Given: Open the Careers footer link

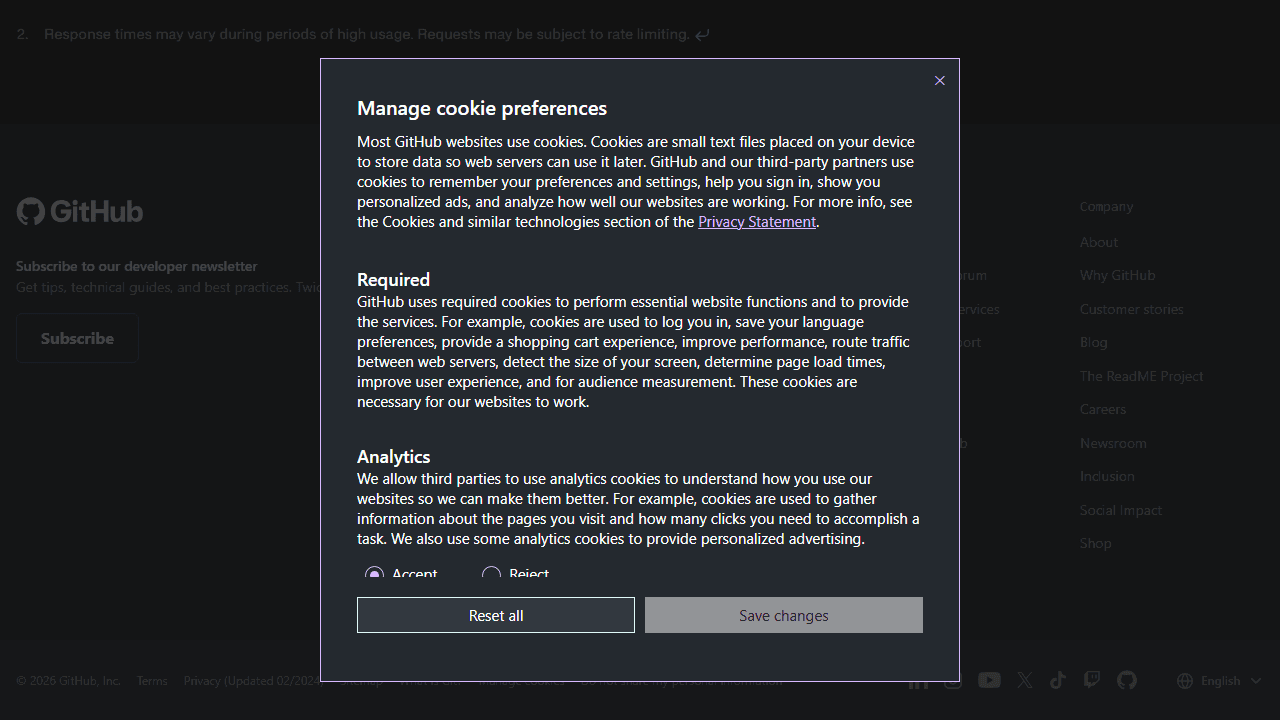Looking at the screenshot, I should pos(1103,409).
